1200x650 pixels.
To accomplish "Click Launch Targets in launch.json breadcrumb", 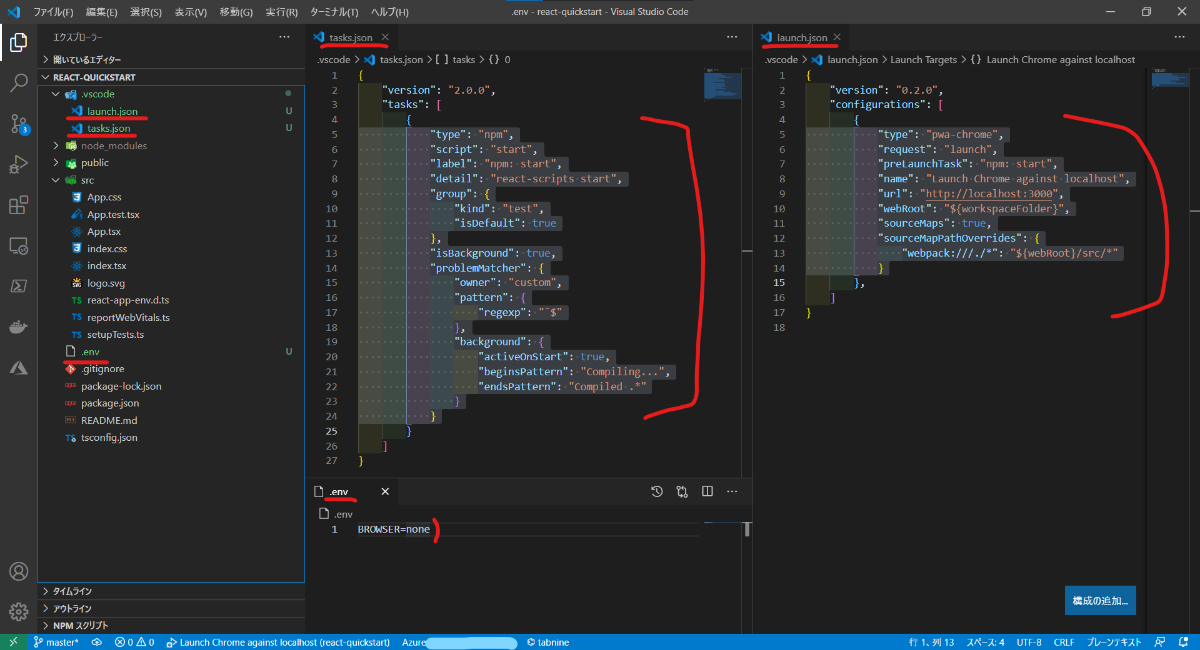I will (x=924, y=60).
